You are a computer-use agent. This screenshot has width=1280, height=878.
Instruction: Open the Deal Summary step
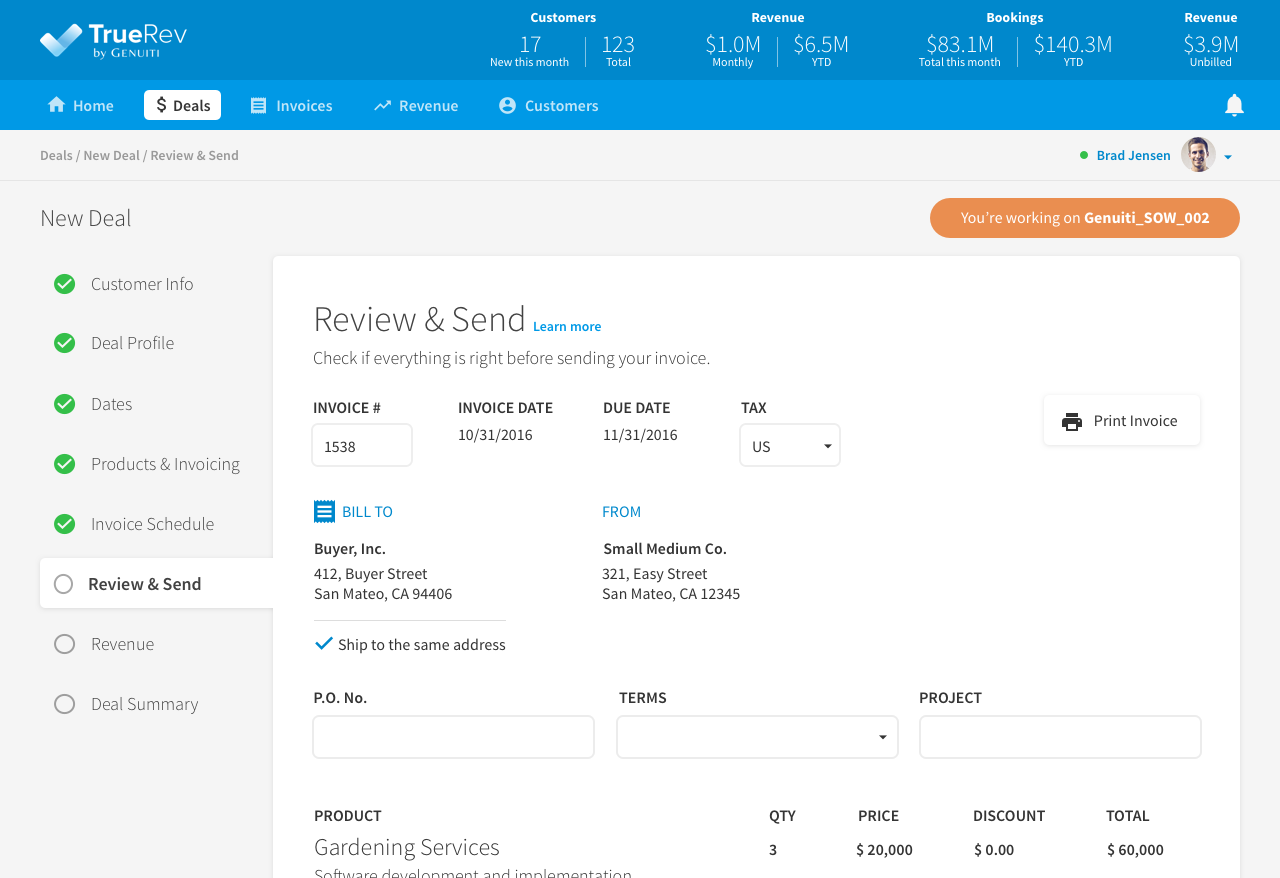pos(144,704)
